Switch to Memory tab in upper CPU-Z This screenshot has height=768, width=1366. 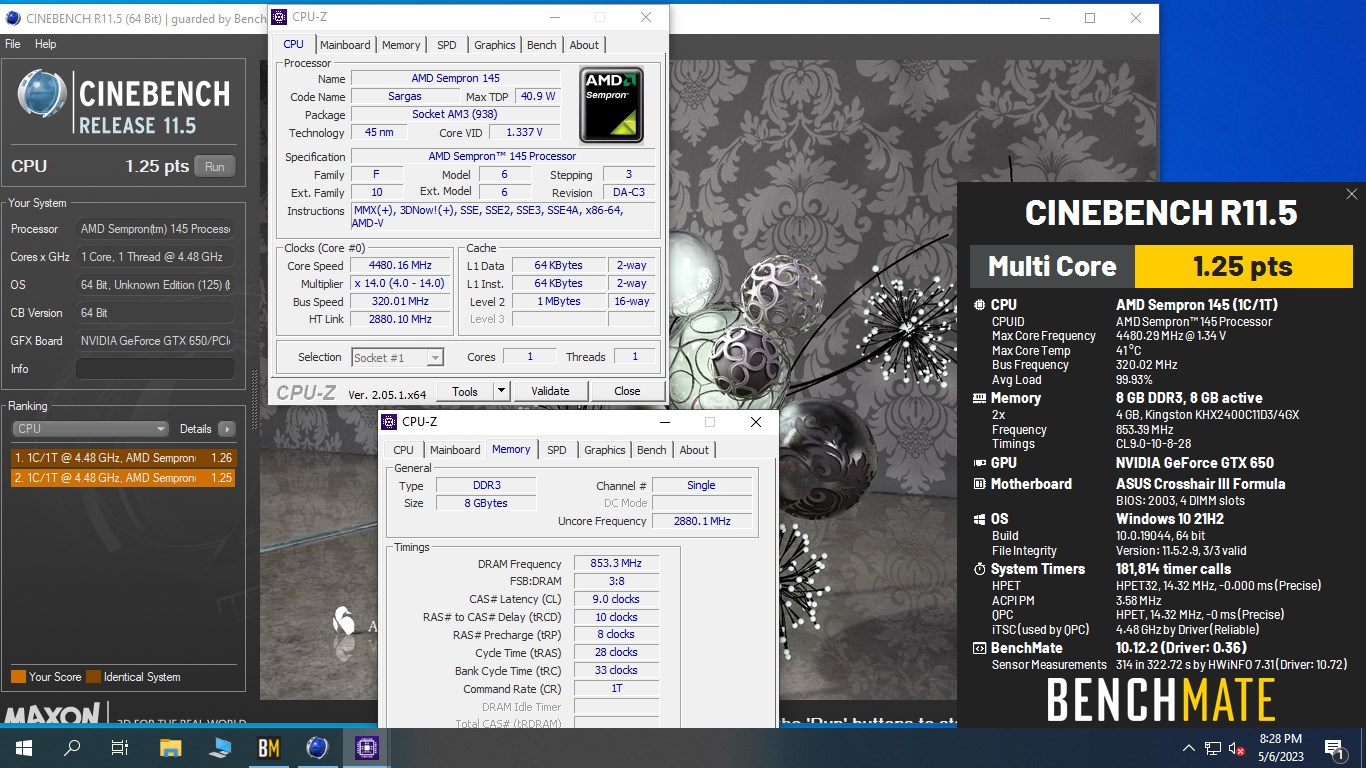pyautogui.click(x=401, y=45)
